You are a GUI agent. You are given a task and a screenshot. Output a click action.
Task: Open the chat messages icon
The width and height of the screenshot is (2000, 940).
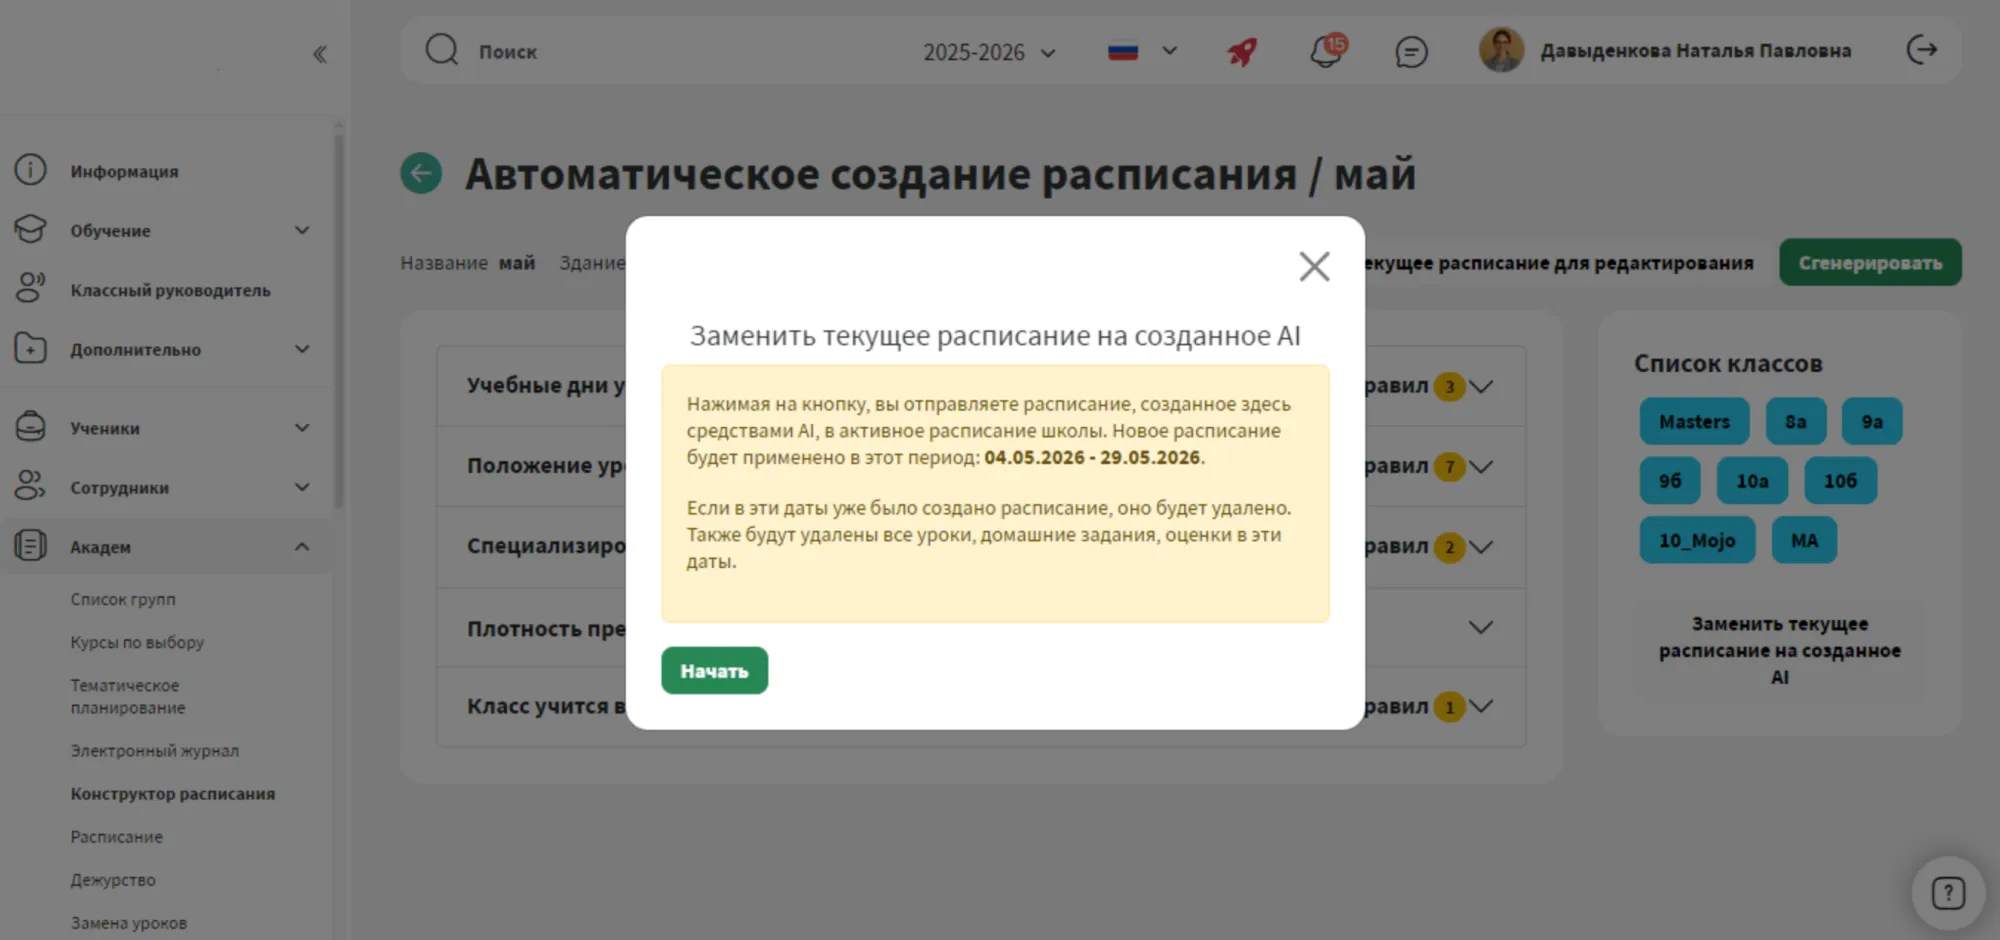point(1411,51)
